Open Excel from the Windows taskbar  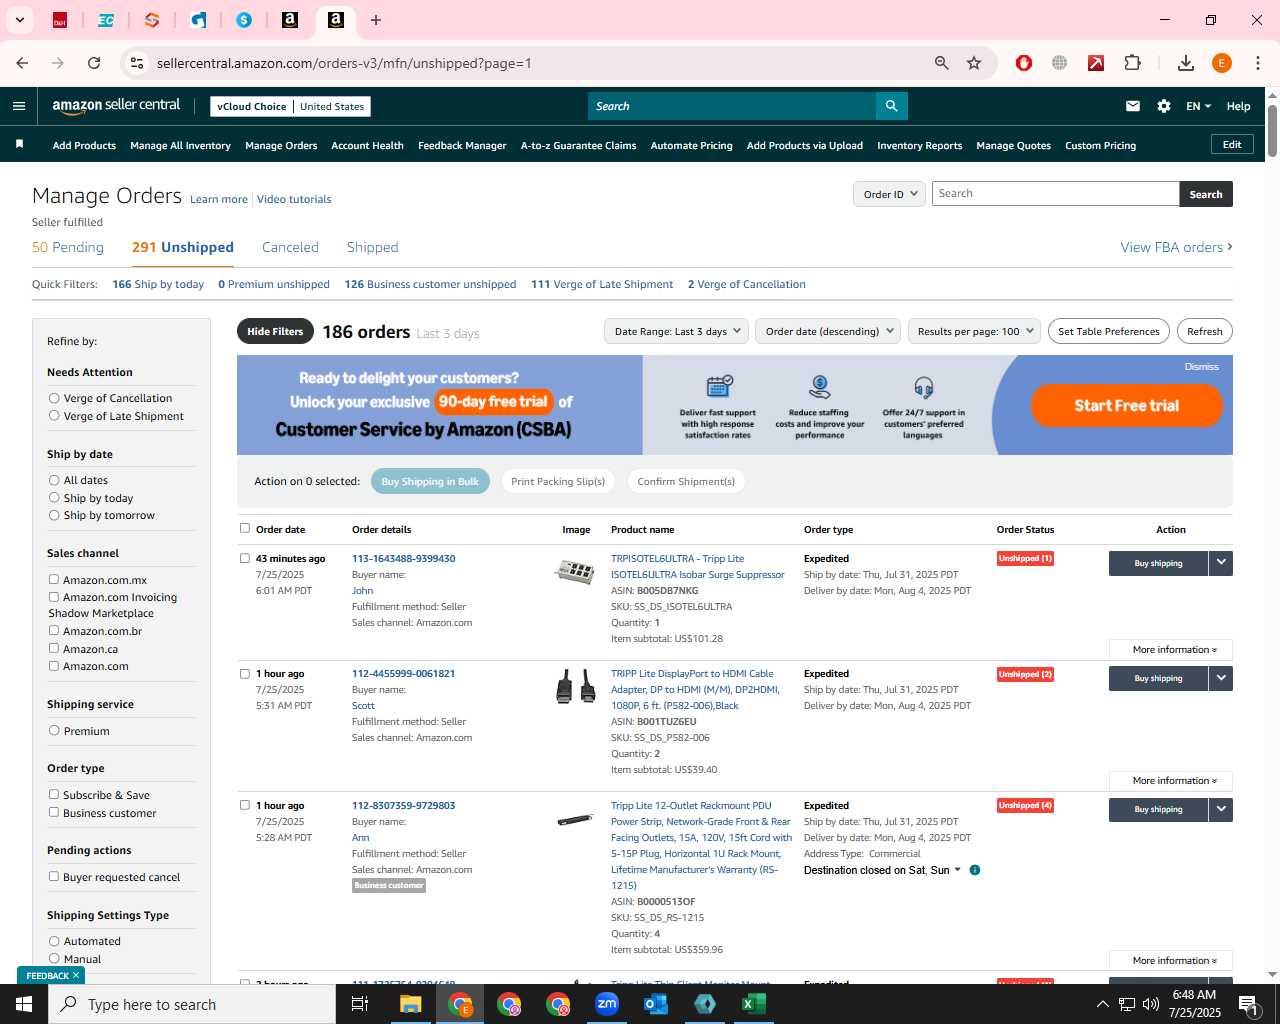point(754,1004)
